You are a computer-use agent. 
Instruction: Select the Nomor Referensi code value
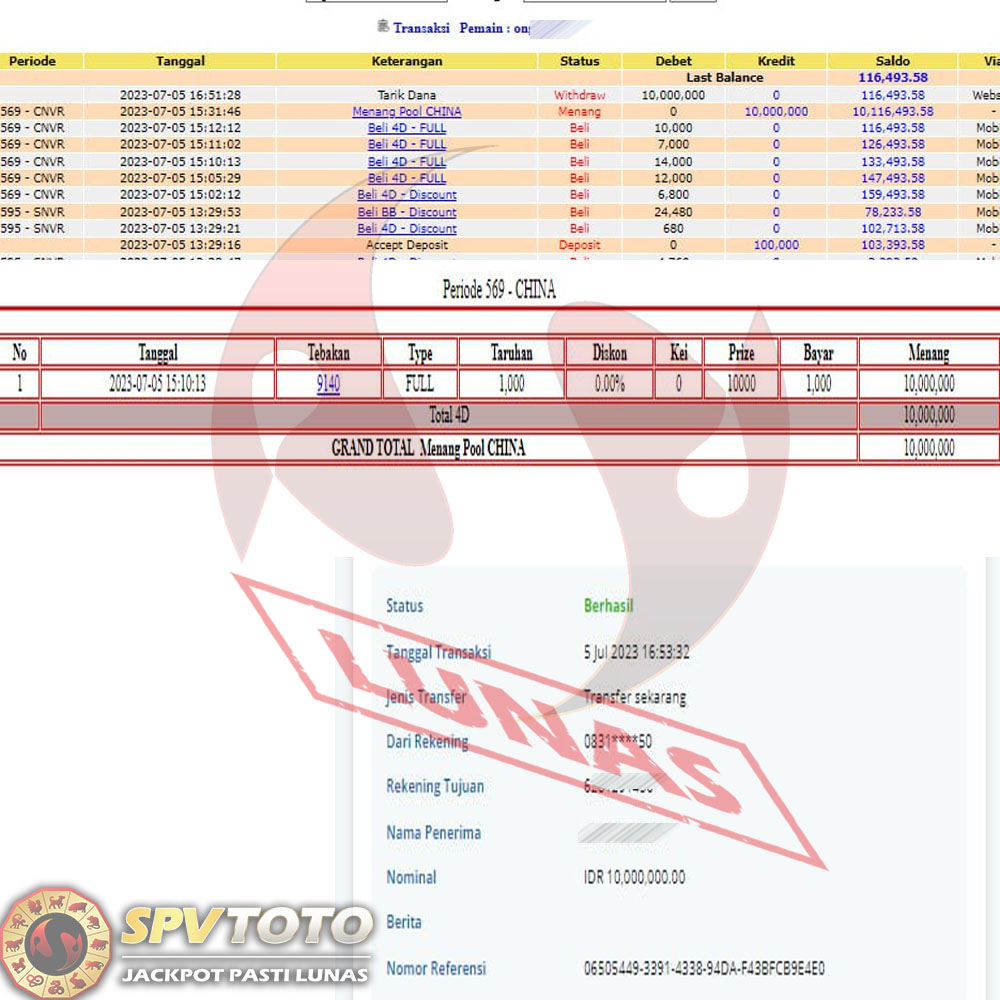click(704, 968)
